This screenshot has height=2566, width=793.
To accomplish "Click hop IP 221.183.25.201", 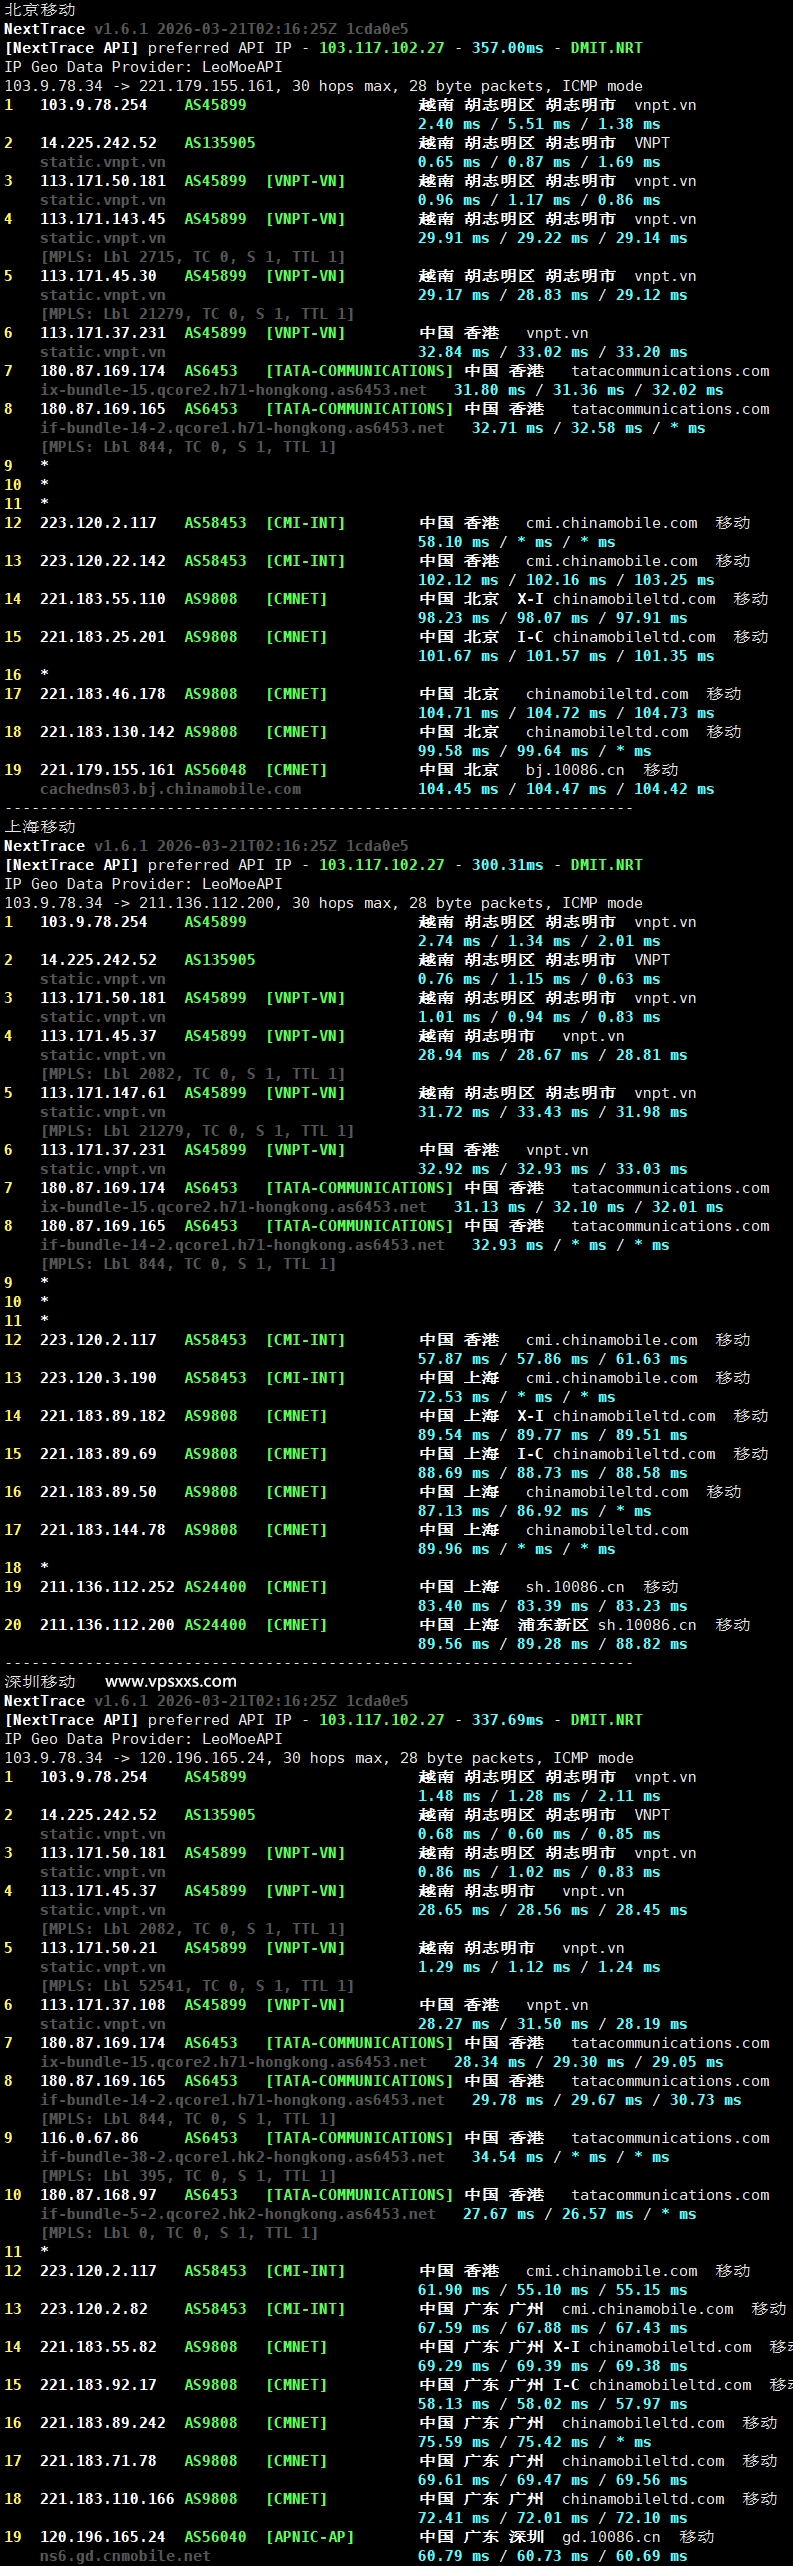I will 103,637.
